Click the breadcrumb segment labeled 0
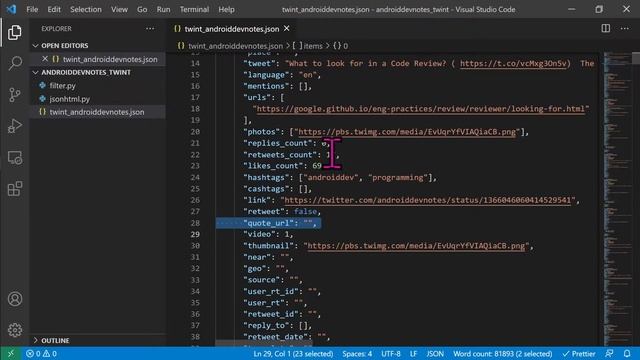Image resolution: width=640 pixels, height=360 pixels. pos(340,46)
